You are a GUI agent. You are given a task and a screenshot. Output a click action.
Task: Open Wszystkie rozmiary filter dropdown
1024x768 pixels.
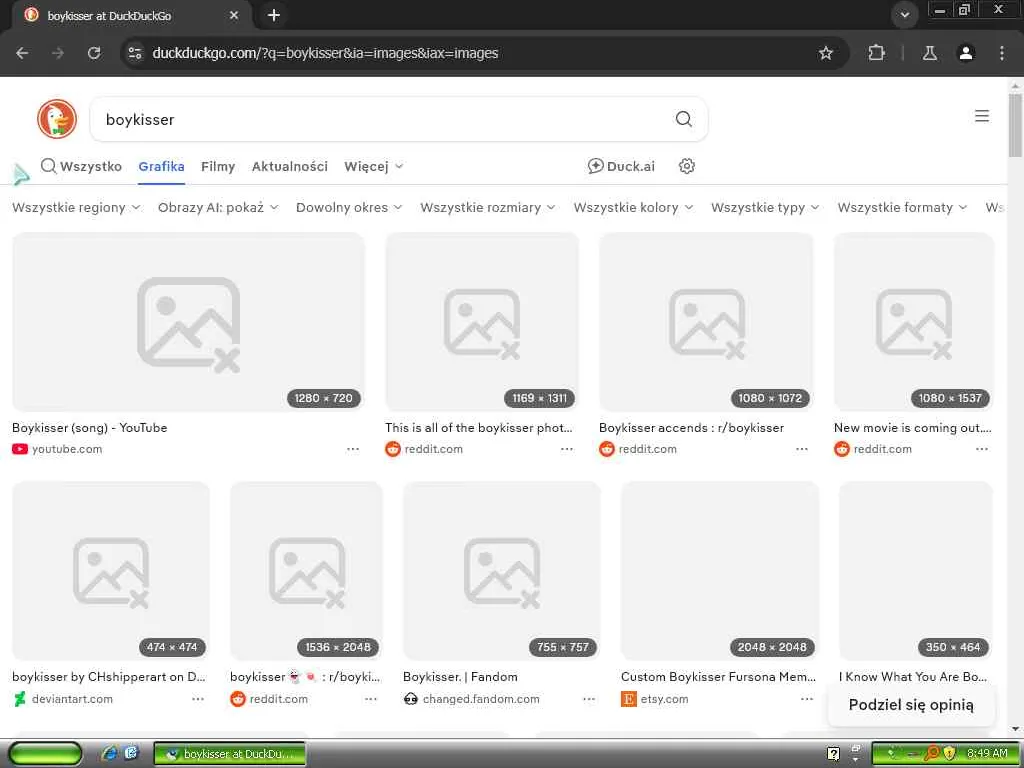(x=488, y=207)
